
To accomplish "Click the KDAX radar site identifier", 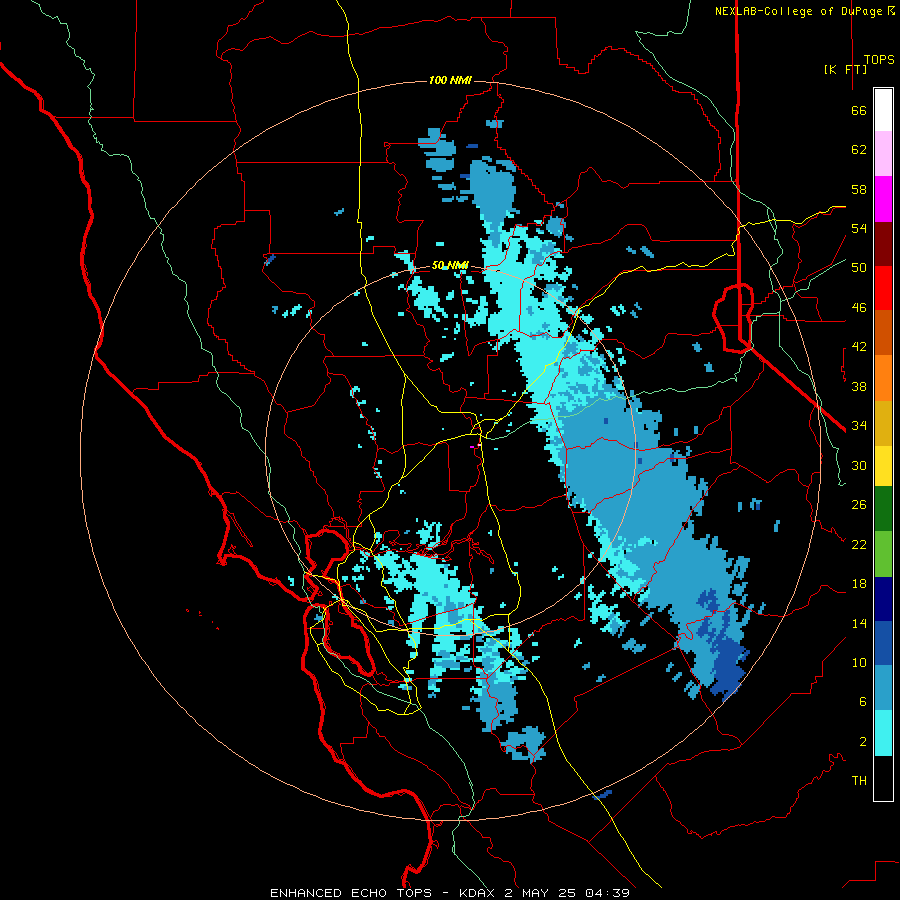I will (x=479, y=893).
